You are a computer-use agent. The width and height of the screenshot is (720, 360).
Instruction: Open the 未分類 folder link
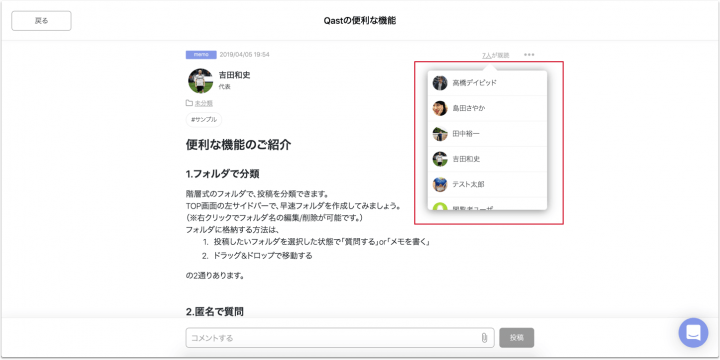pos(203,103)
